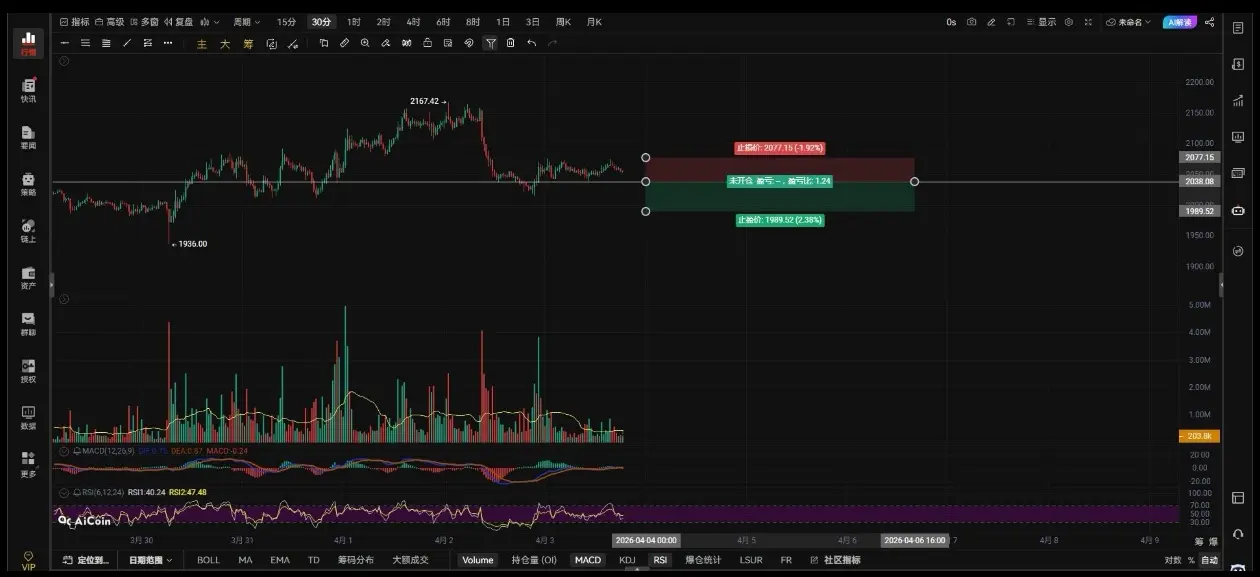
Task: Open the 链上 on-chain sidebar icon
Action: click(28, 231)
